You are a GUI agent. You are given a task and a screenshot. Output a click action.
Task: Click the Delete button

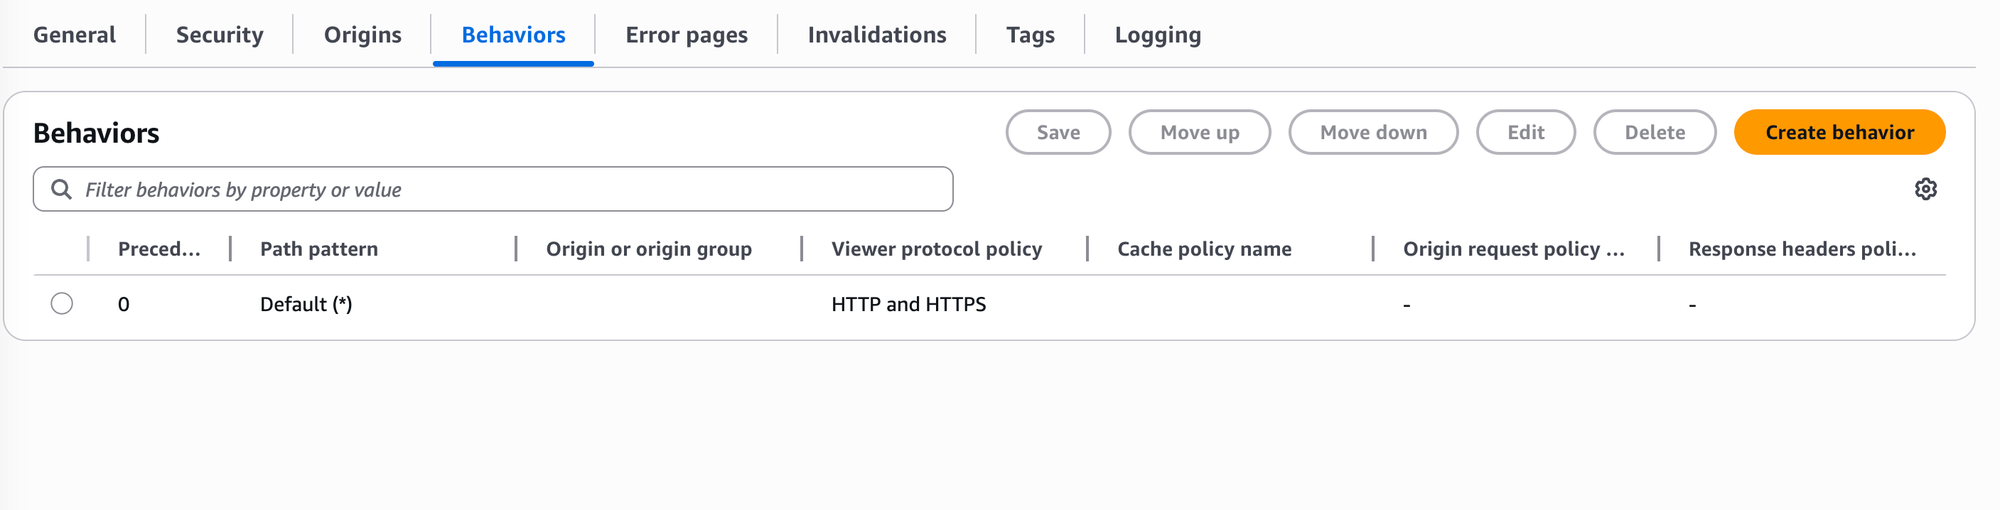[1655, 132]
